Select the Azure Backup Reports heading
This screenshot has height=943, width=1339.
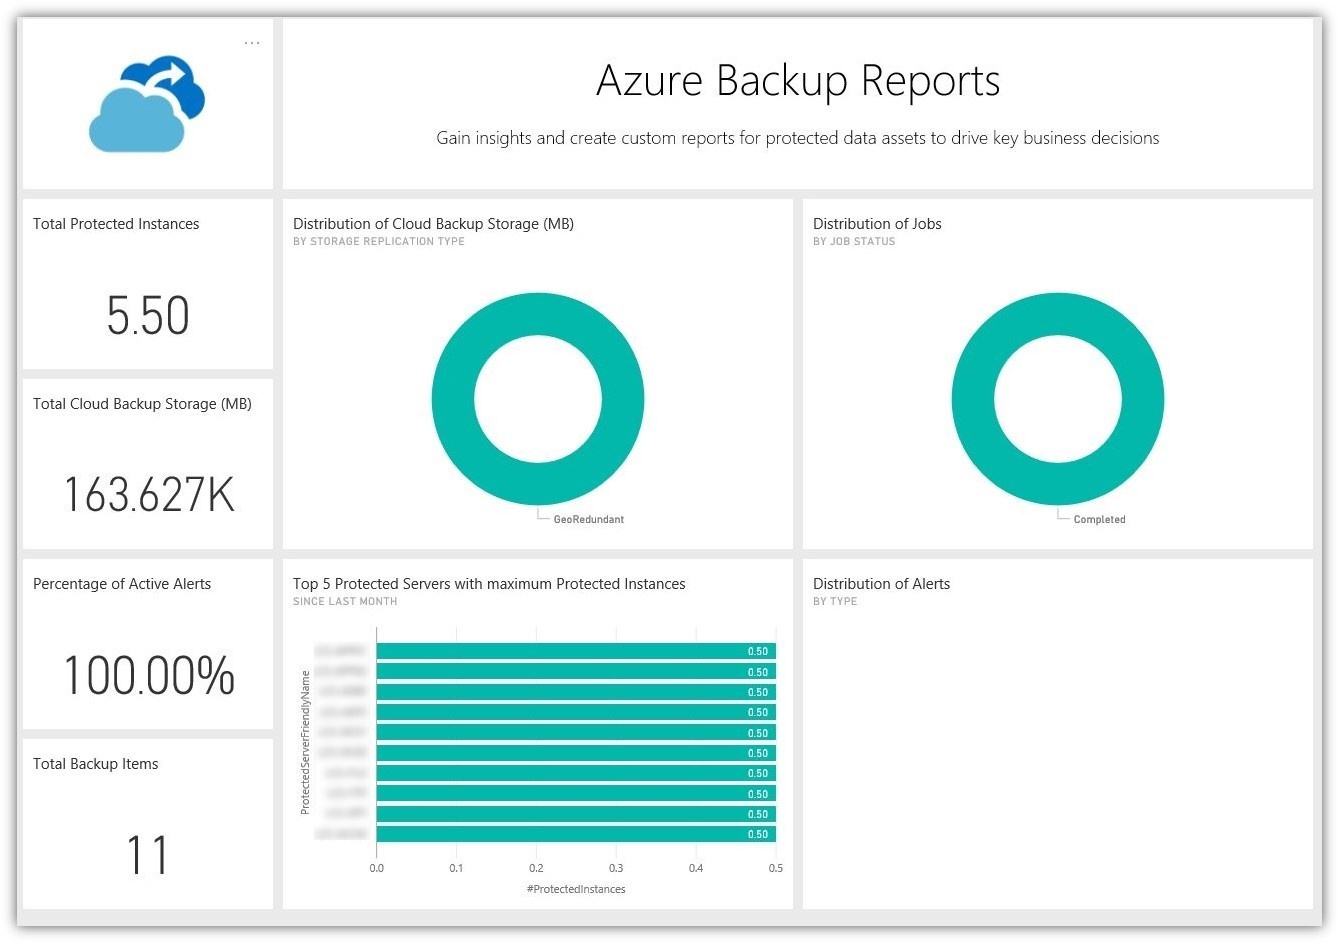pyautogui.click(x=798, y=81)
